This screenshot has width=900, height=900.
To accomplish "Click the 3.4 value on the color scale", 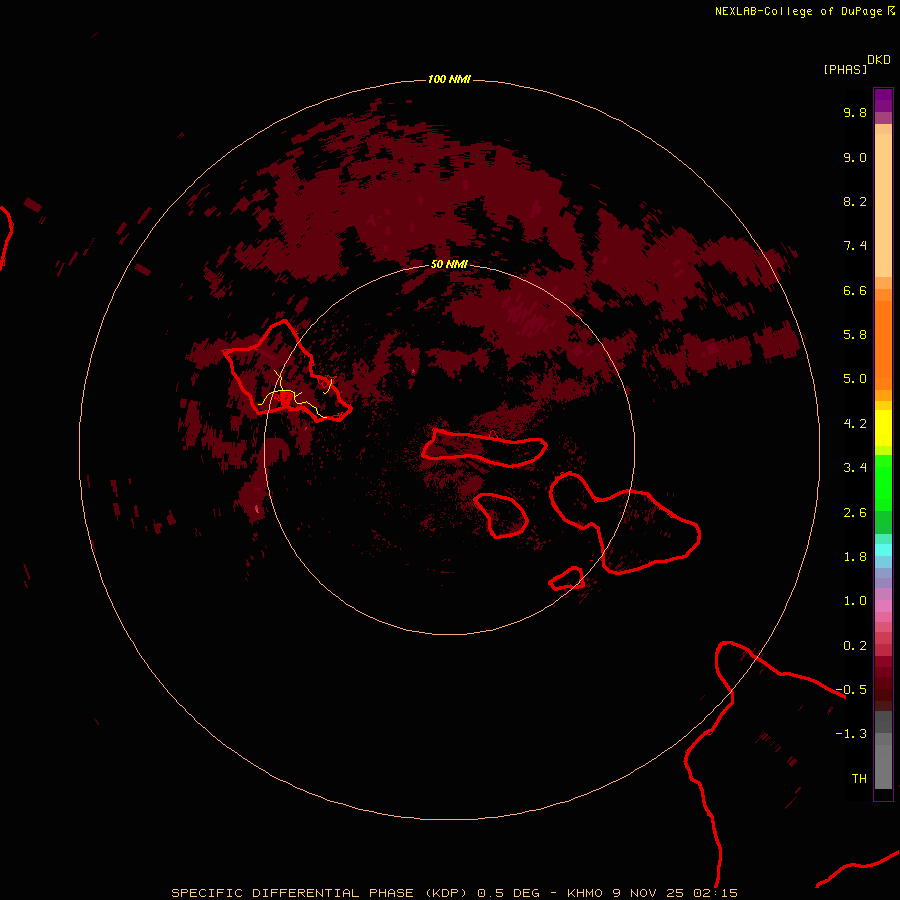I will (x=855, y=468).
